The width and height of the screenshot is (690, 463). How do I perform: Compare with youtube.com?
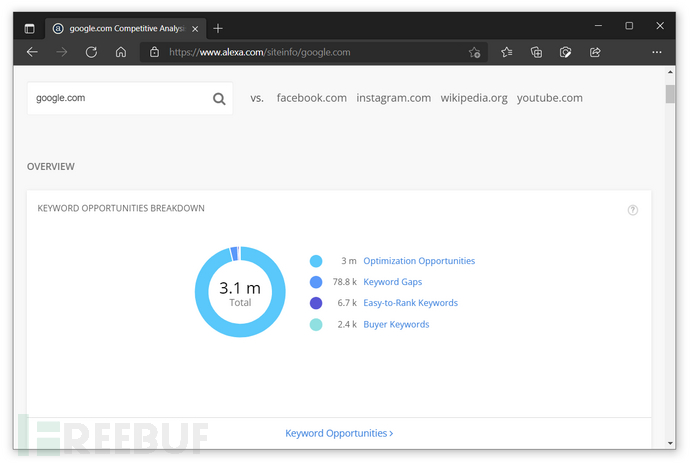(550, 98)
